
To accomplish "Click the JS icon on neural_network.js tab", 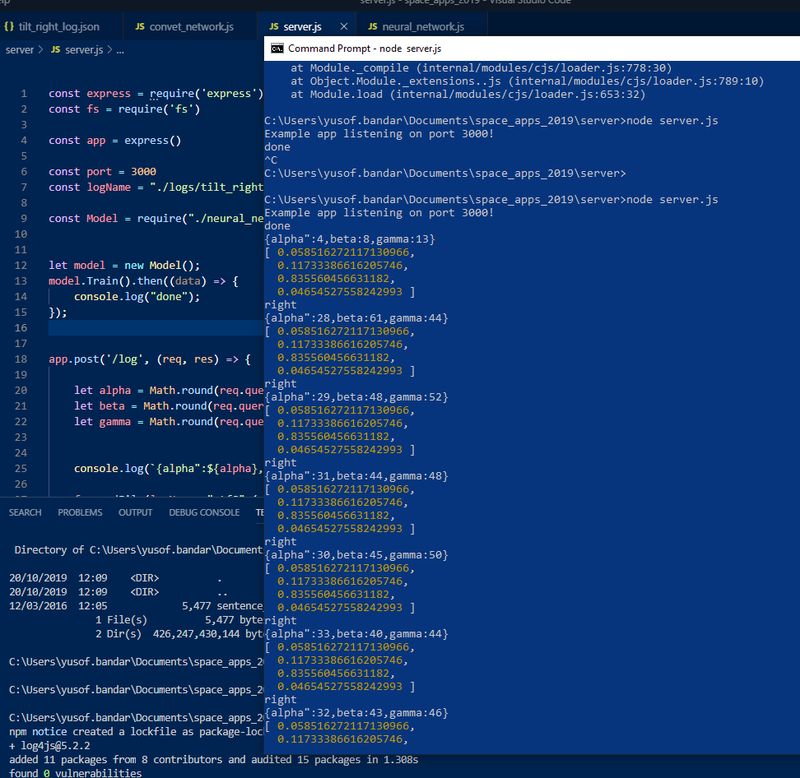I will [x=374, y=25].
